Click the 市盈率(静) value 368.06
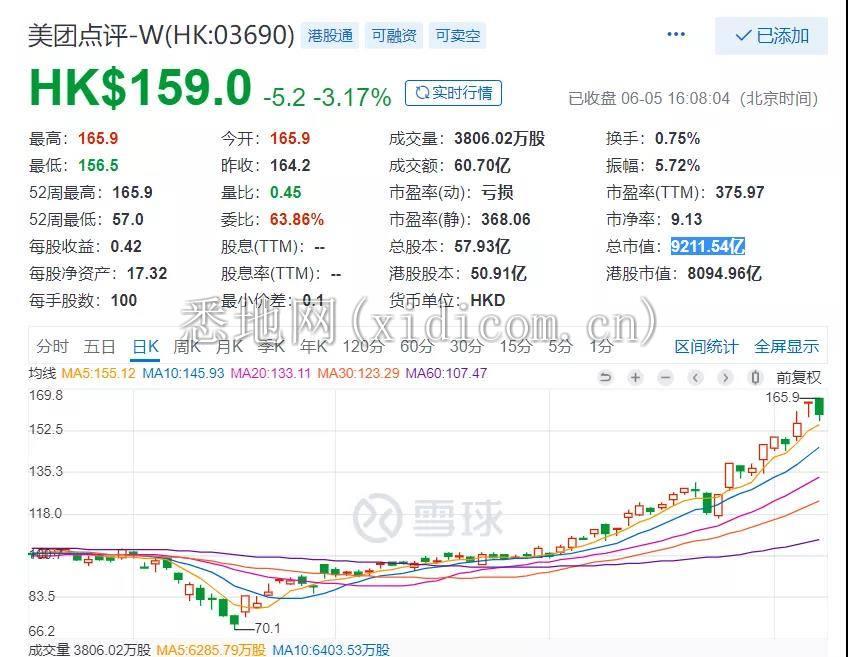This screenshot has height=657, width=848. [506, 220]
